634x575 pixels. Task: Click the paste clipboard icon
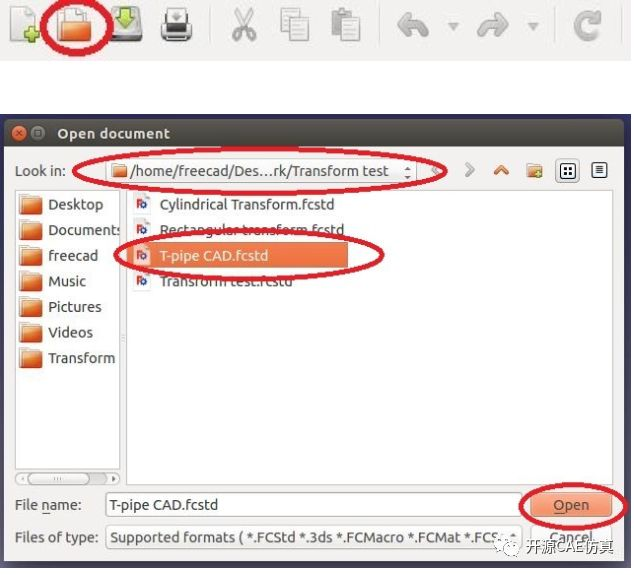click(x=345, y=25)
